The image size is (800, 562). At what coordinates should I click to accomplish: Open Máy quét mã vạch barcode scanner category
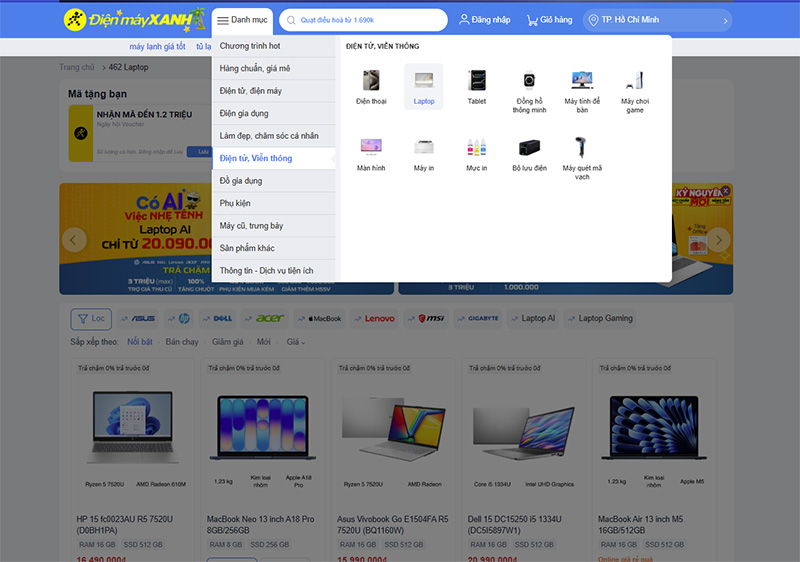click(582, 158)
